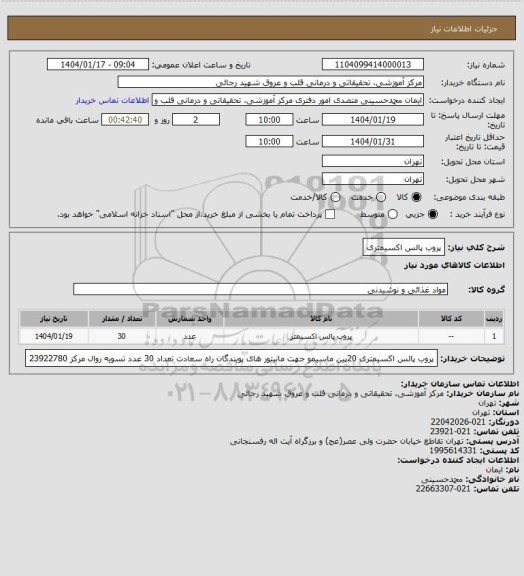Viewport: 524px width, 576px height.
Task: Click the جزئیات اطلاعات نیاز header title
Action: (464, 29)
